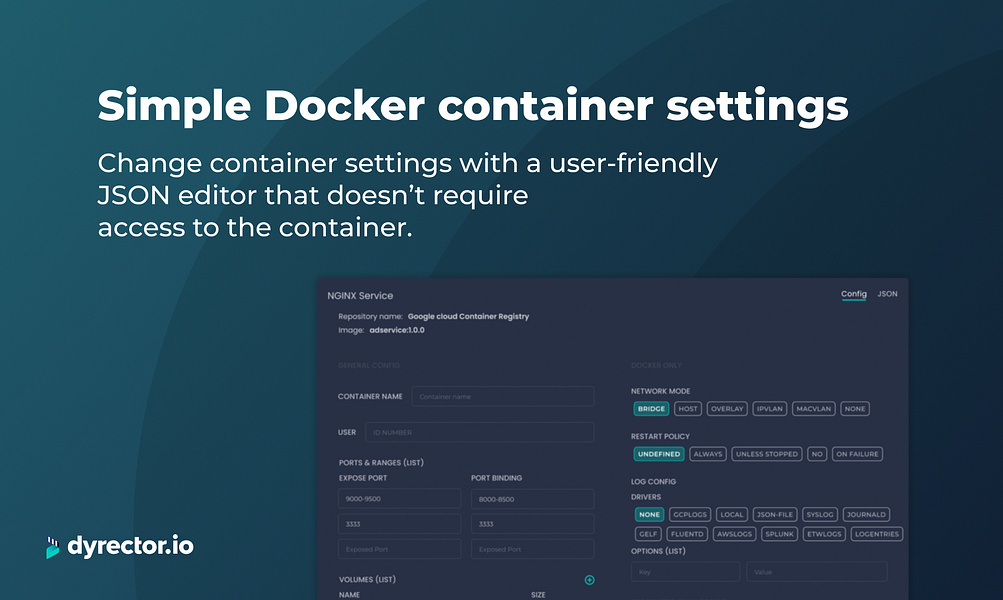Click the log options Key field
The height and width of the screenshot is (600, 1003).
[x=685, y=572]
